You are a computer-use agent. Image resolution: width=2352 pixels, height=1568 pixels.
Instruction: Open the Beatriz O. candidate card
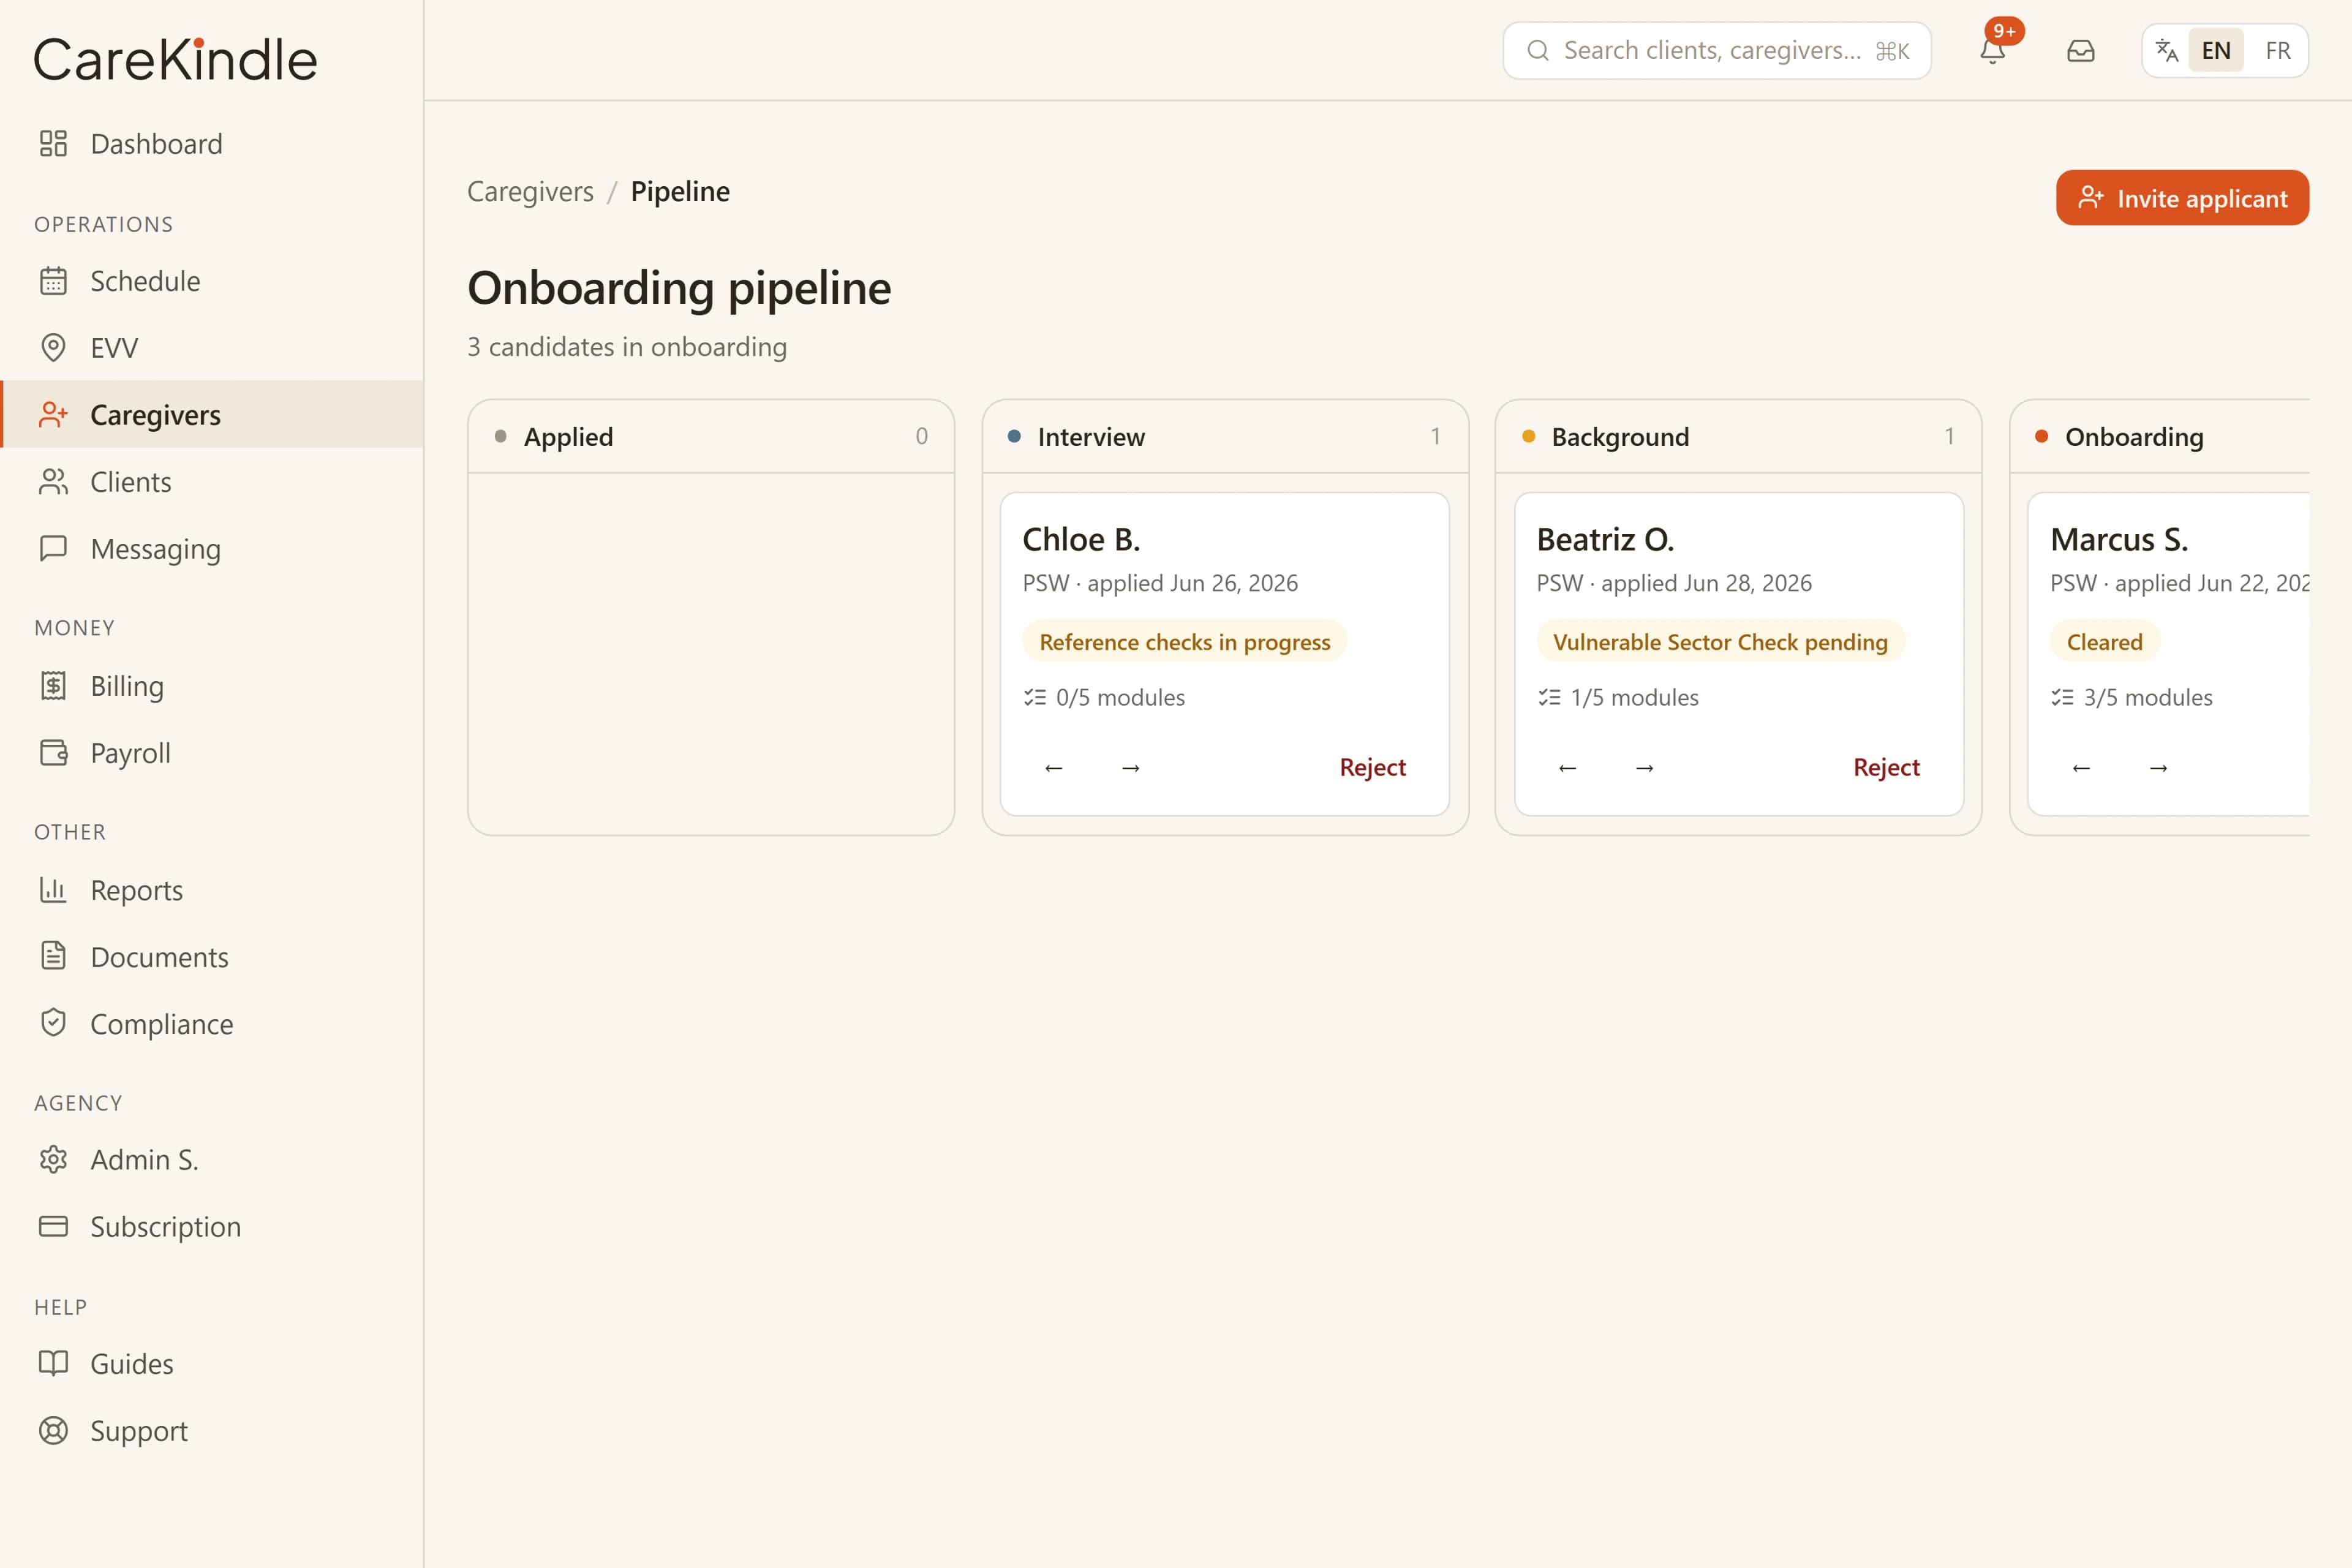pos(1739,654)
